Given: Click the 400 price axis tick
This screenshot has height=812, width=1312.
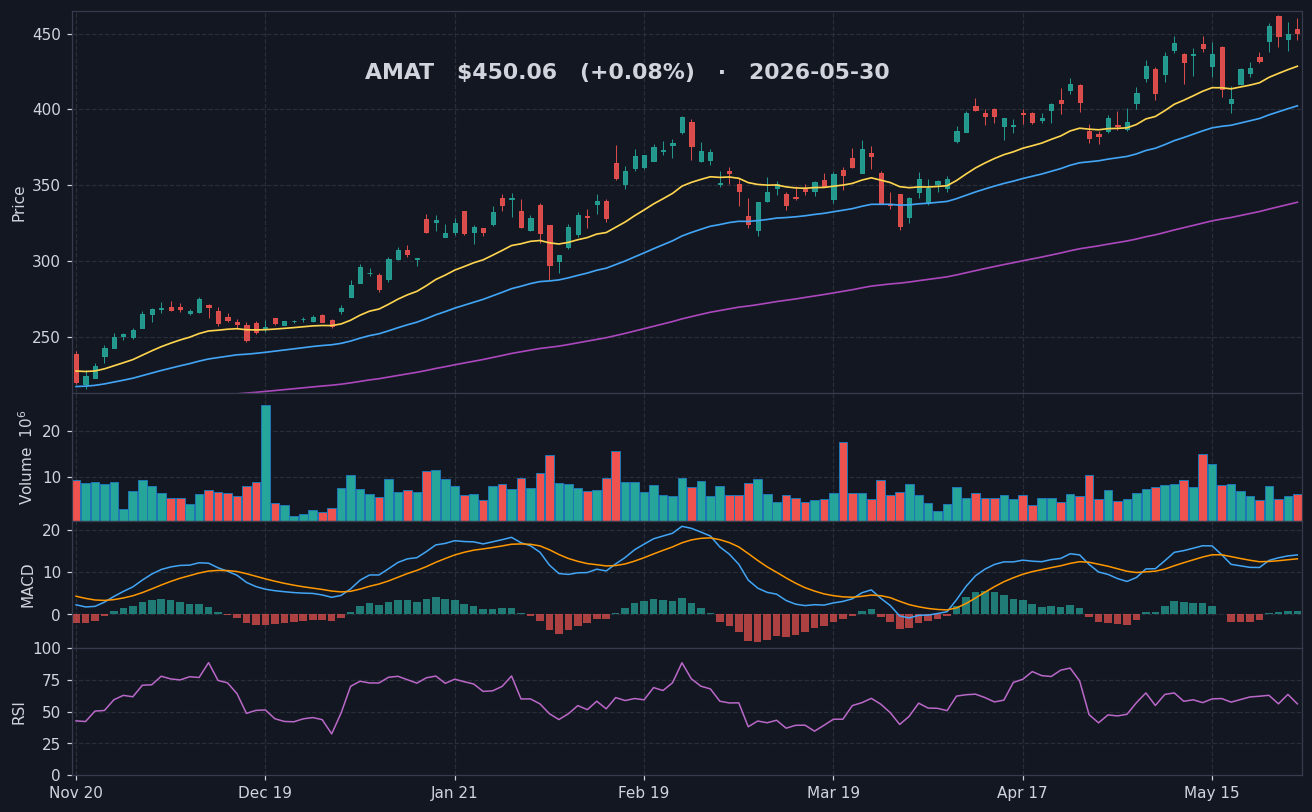Looking at the screenshot, I should click(x=48, y=109).
